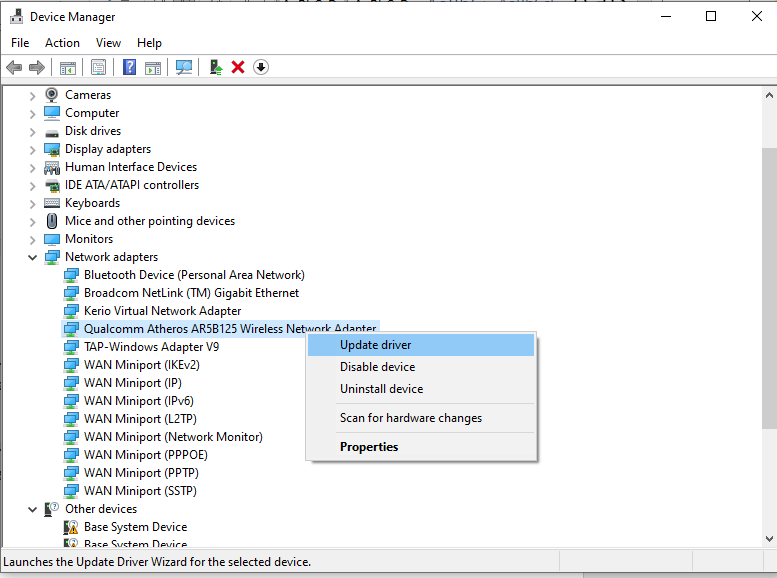The width and height of the screenshot is (777, 578).
Task: Click Scan for hardware changes toolbar icon
Action: pyautogui.click(x=184, y=67)
